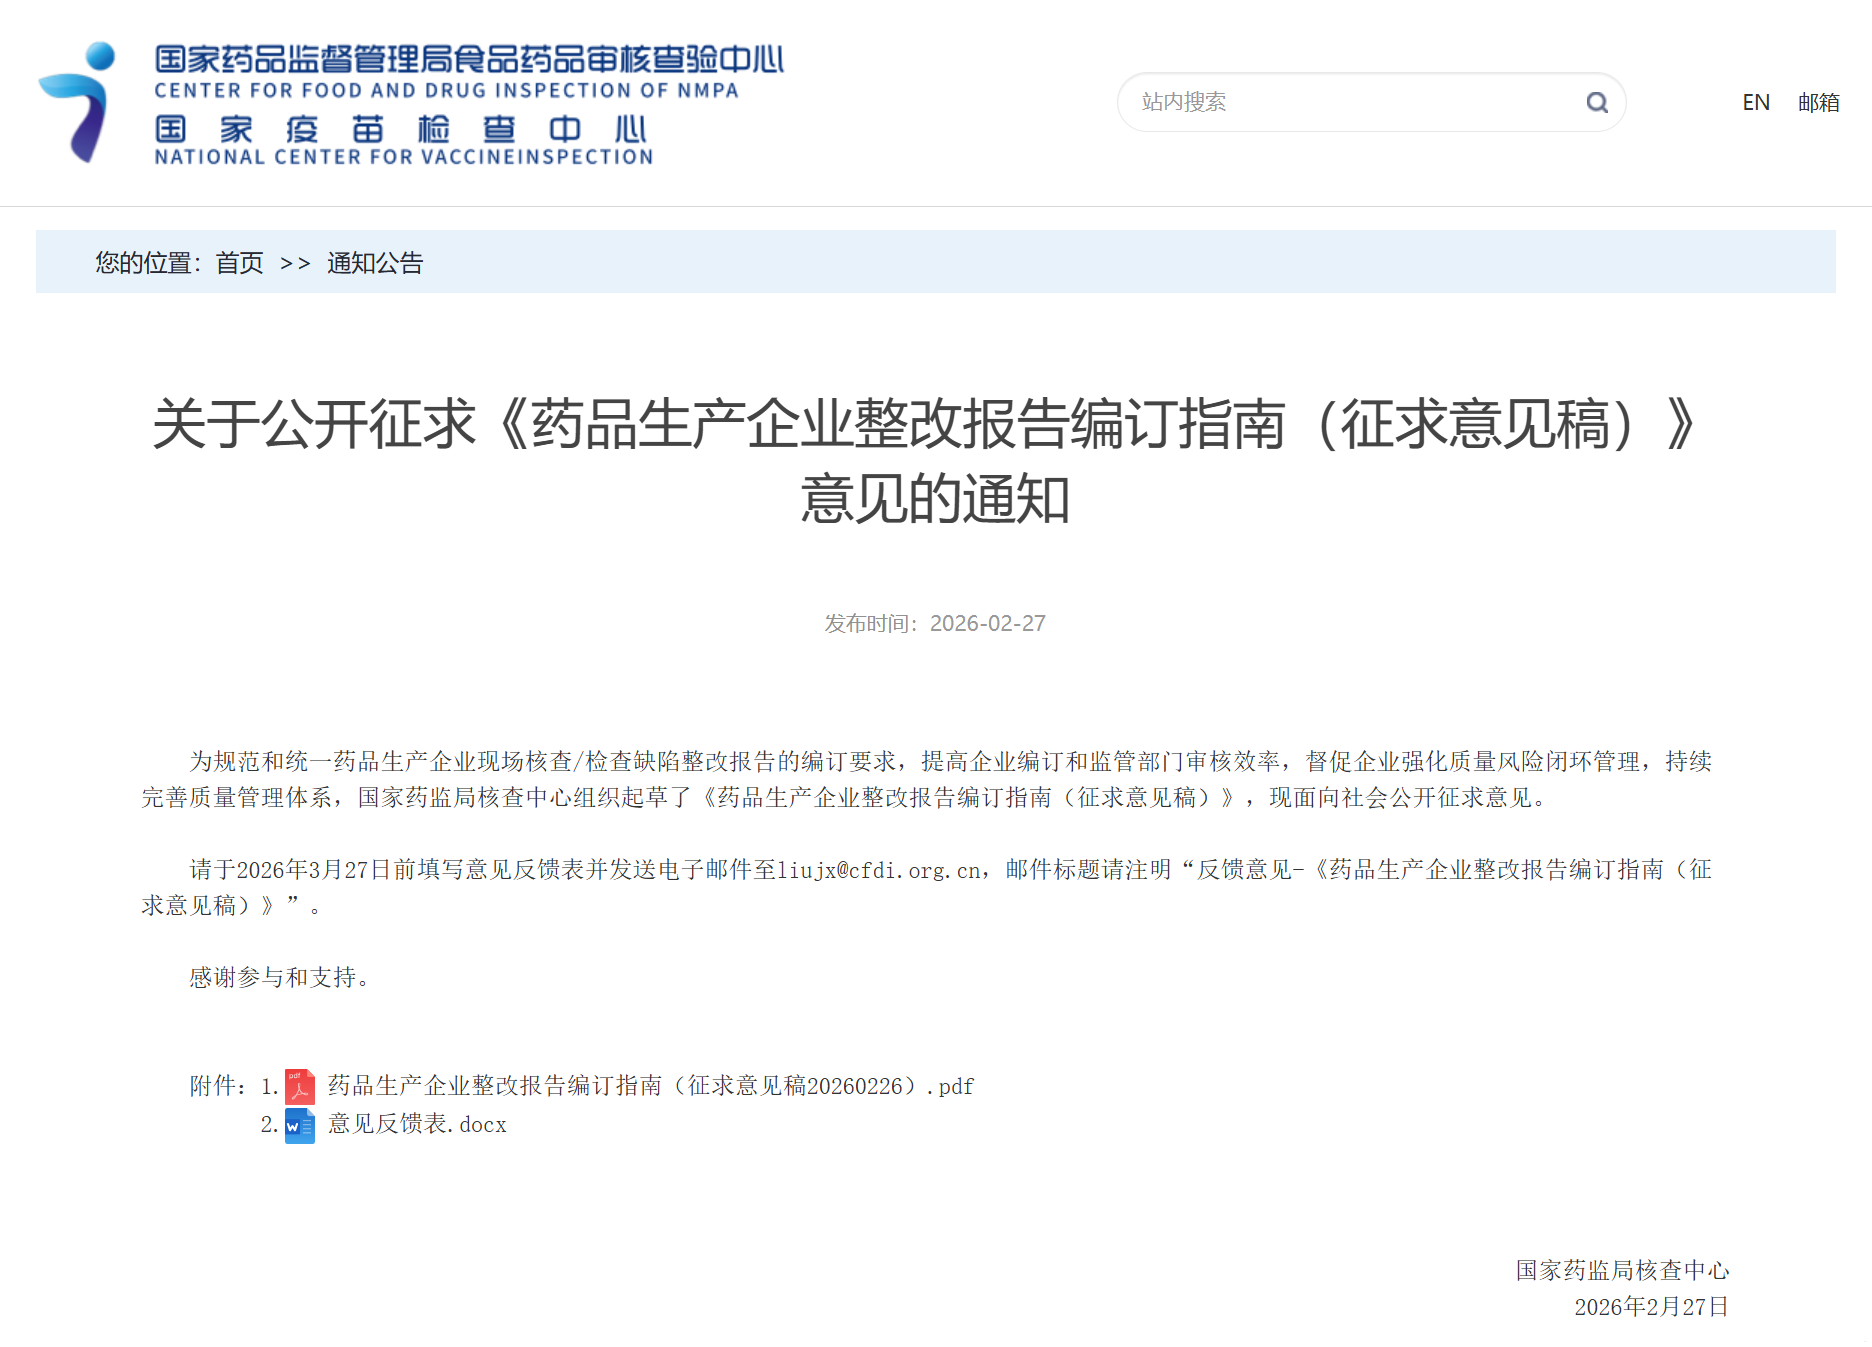The height and width of the screenshot is (1347, 1872).
Task: Click the publication date 2026-02-27
Action: 988,622
